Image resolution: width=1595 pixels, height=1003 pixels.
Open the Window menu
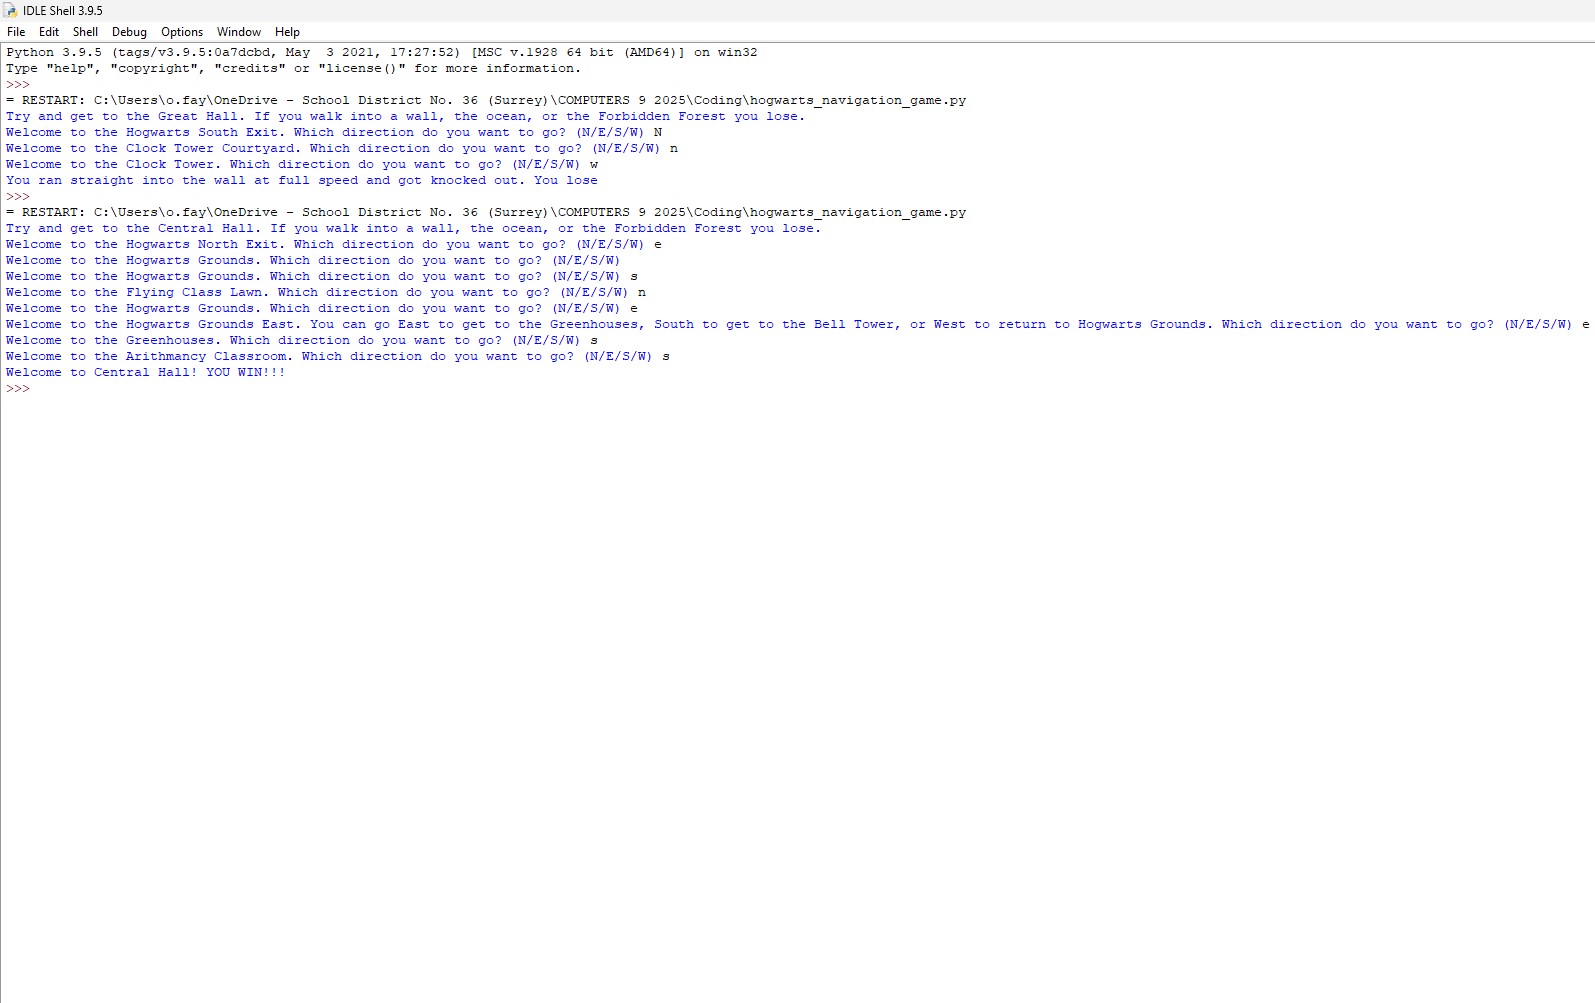coord(239,32)
